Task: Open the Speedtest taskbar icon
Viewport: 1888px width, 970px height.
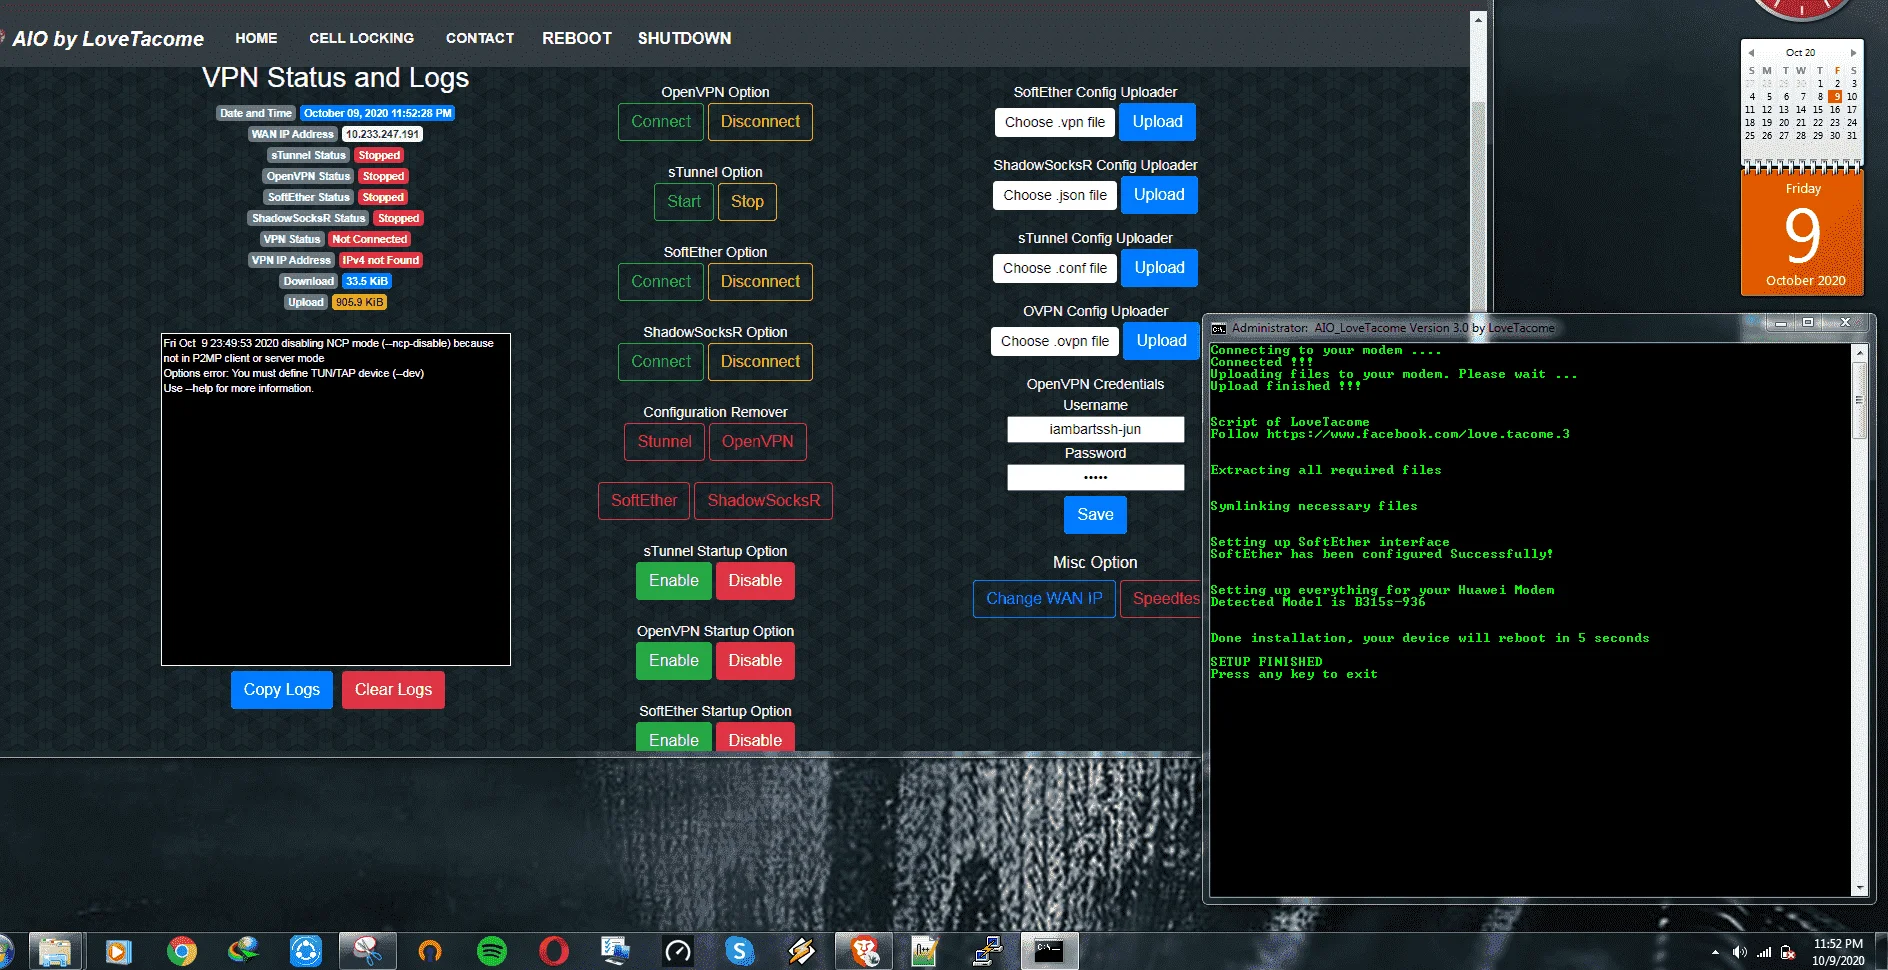Action: coord(678,951)
